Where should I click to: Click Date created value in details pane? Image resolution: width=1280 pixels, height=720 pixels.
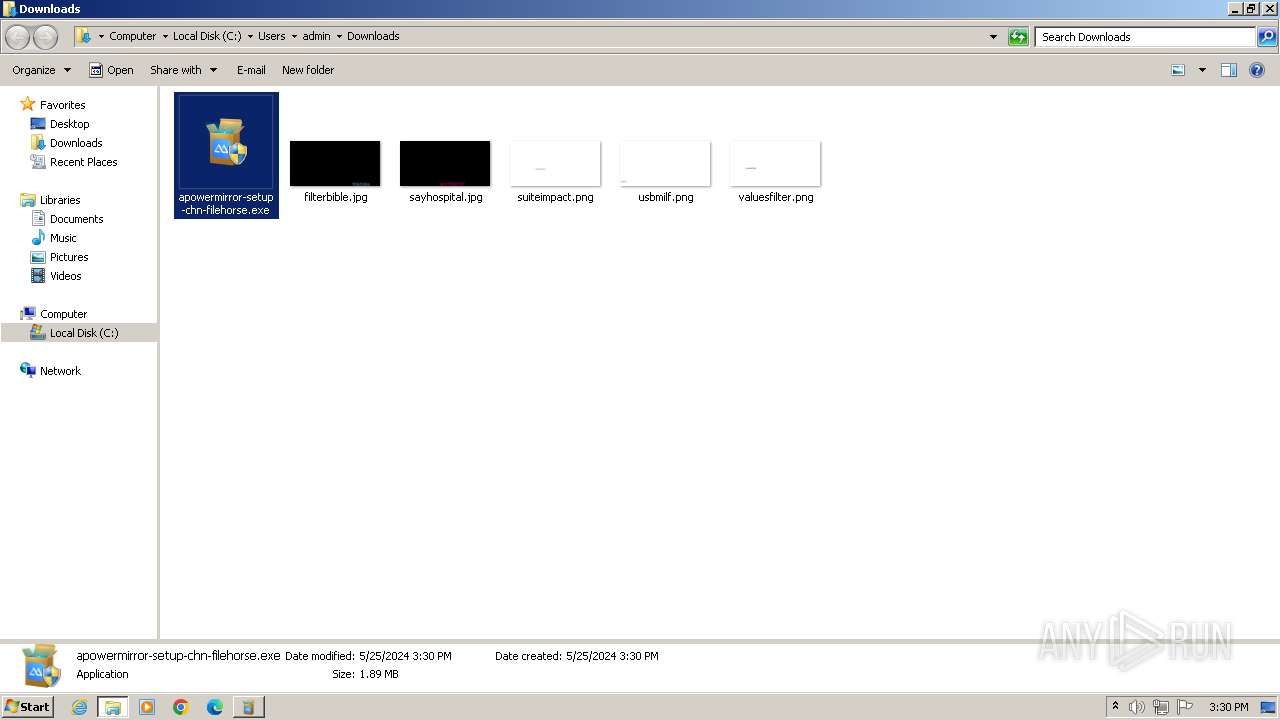coord(612,656)
